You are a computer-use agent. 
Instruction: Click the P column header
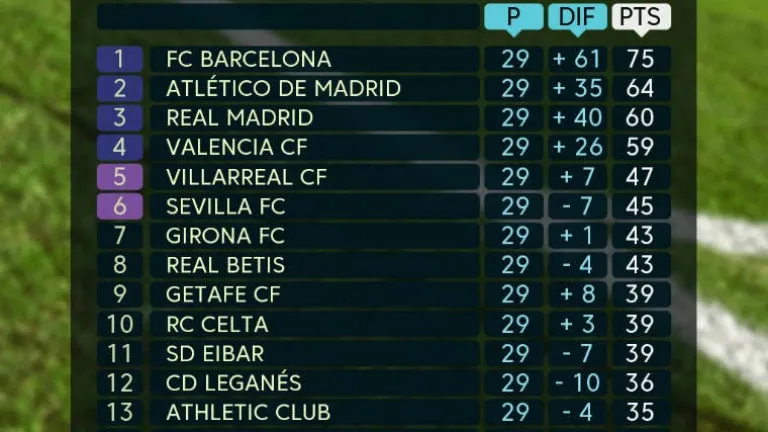514,17
